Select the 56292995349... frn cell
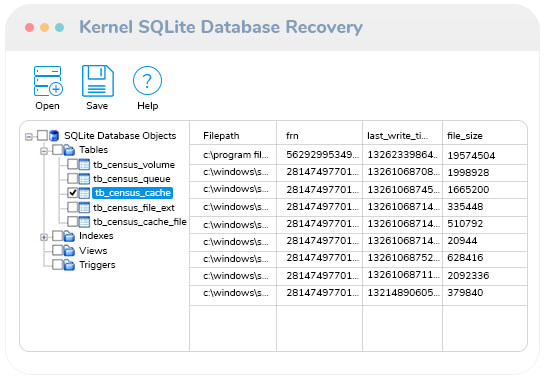545x380 pixels. click(319, 155)
